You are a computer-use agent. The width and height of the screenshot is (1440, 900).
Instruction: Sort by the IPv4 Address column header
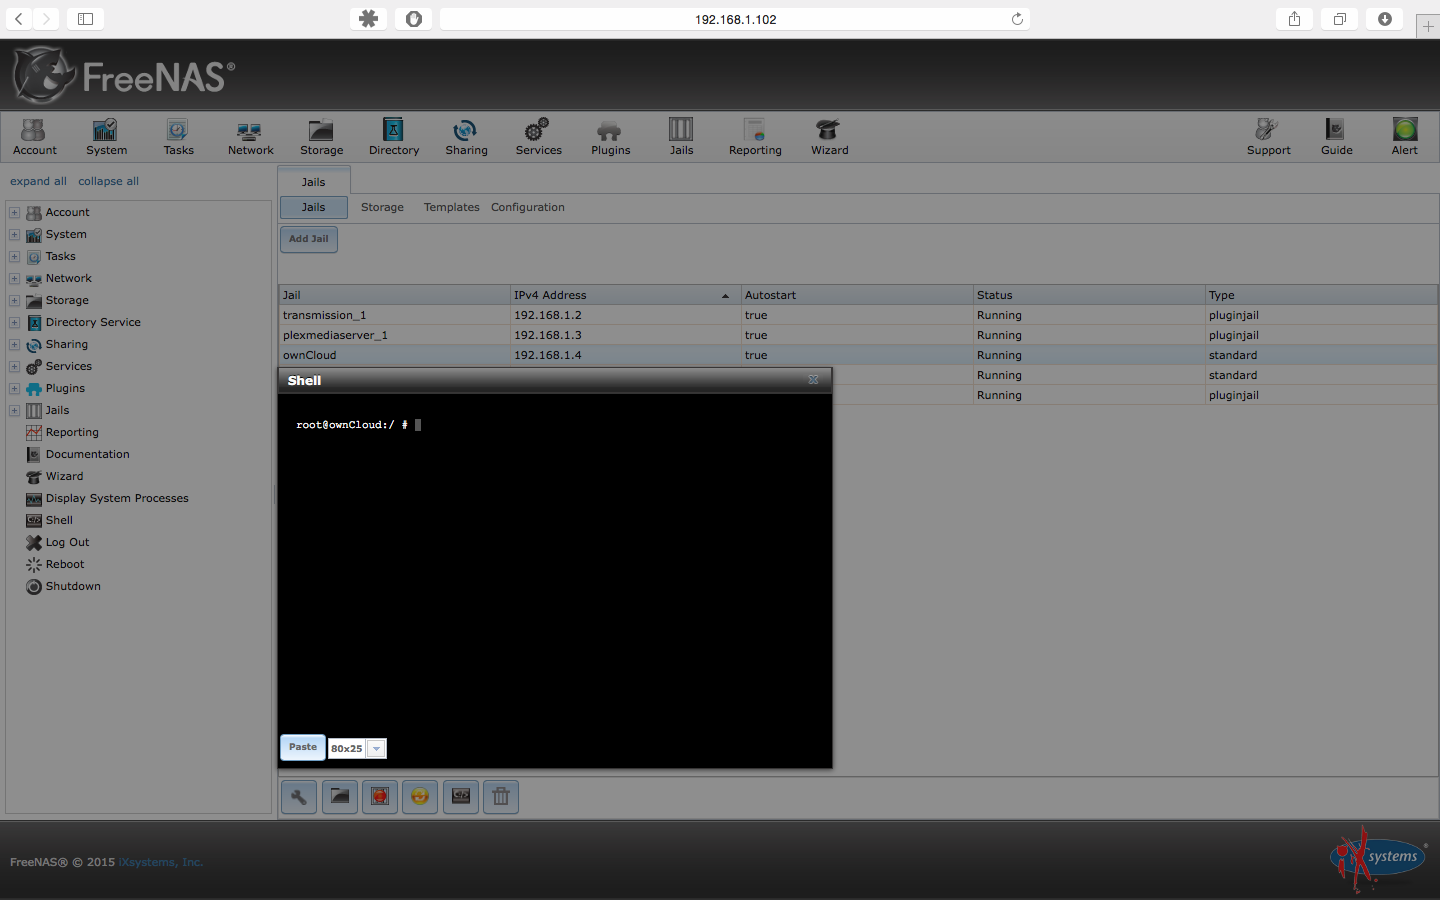click(x=625, y=295)
